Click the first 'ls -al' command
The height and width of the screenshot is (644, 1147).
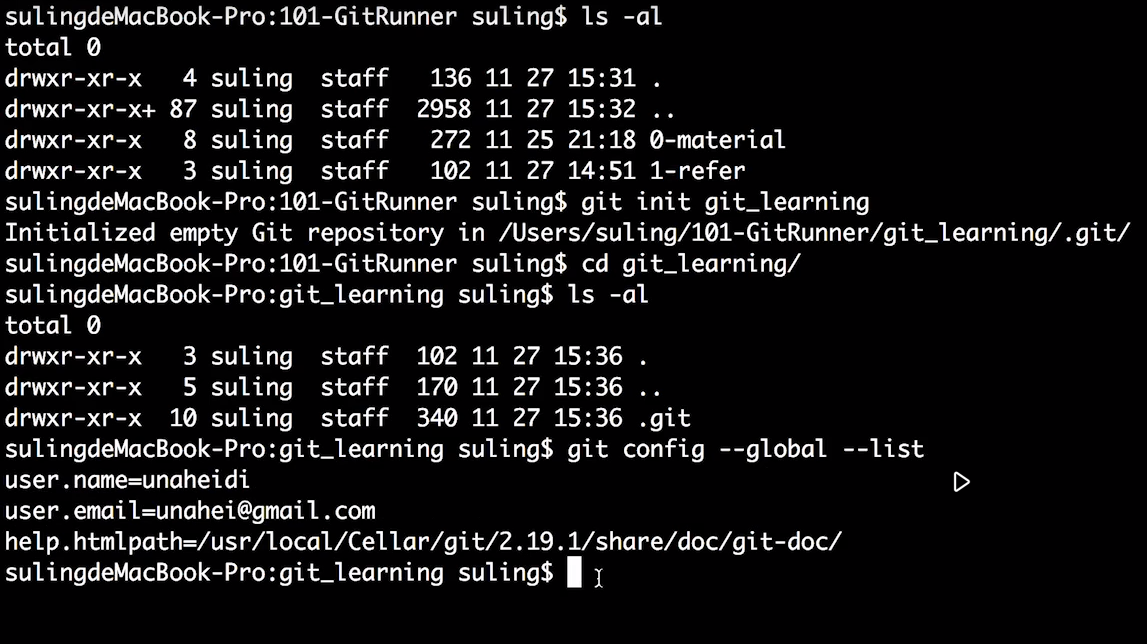pos(622,16)
